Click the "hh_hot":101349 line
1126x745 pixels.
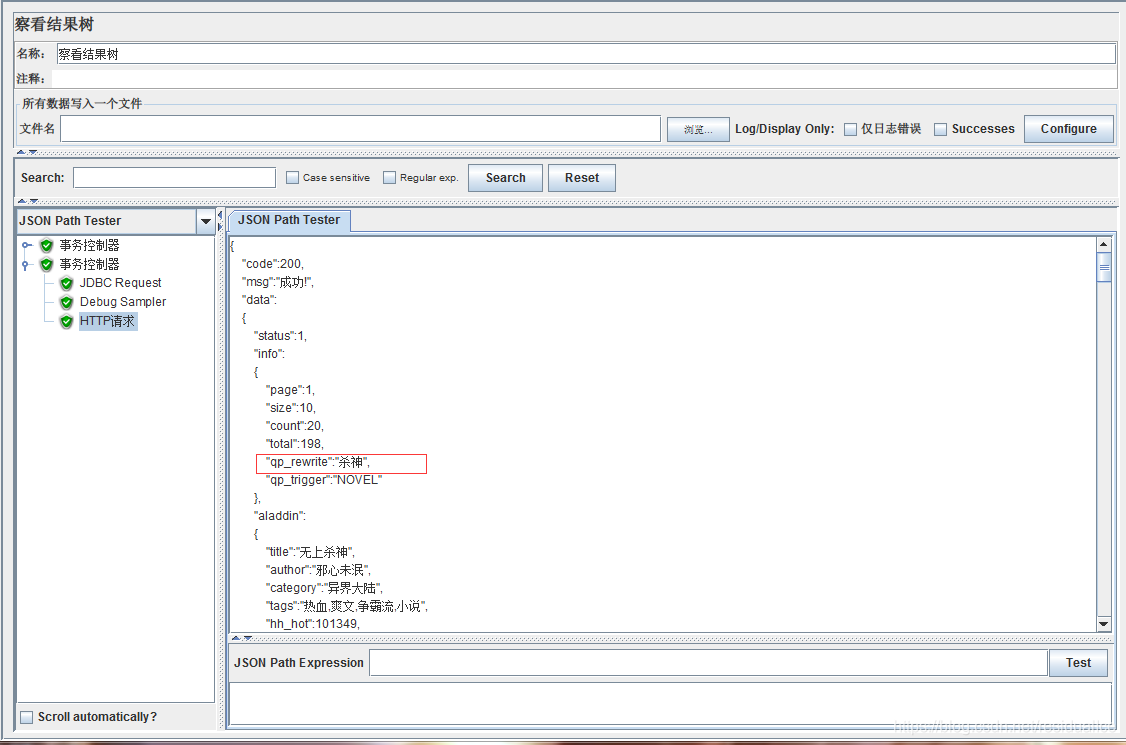[313, 624]
